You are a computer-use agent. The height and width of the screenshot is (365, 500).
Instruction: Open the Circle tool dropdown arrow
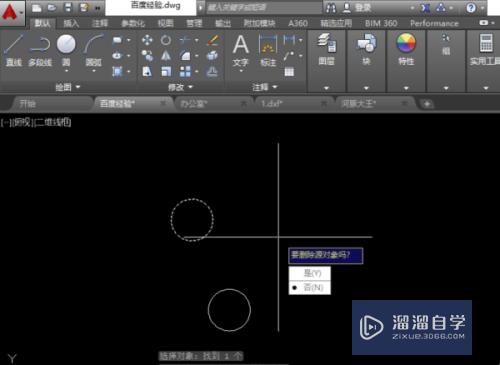66,71
